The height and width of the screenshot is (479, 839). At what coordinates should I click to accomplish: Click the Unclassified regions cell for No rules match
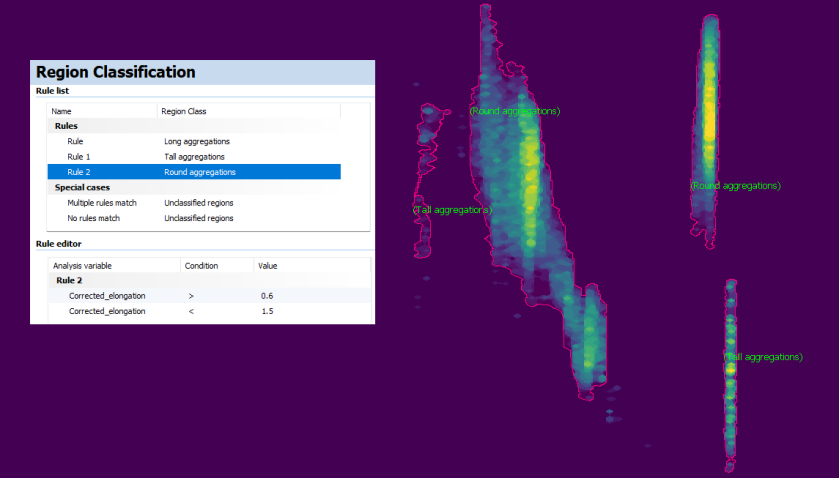(x=199, y=218)
